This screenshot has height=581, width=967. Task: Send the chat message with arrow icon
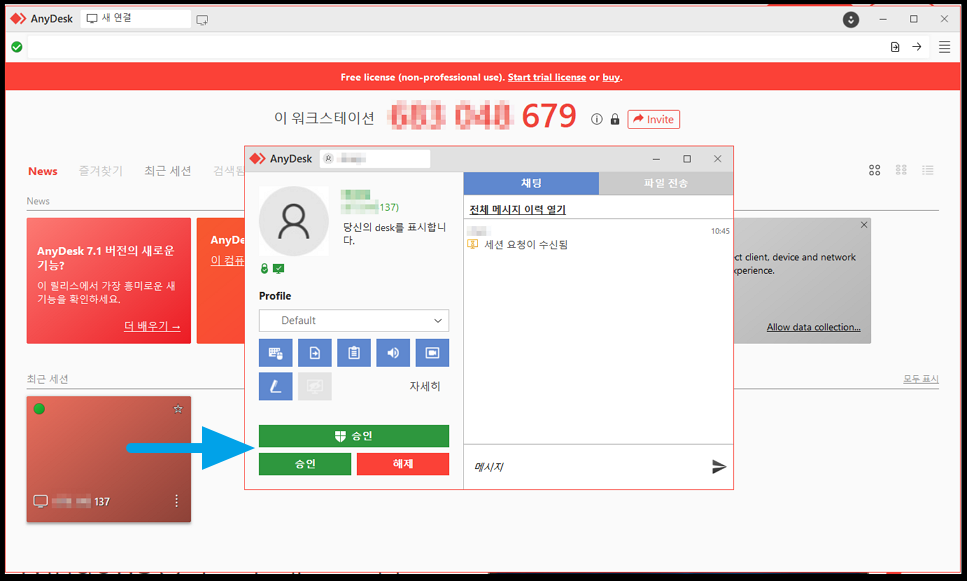click(718, 467)
